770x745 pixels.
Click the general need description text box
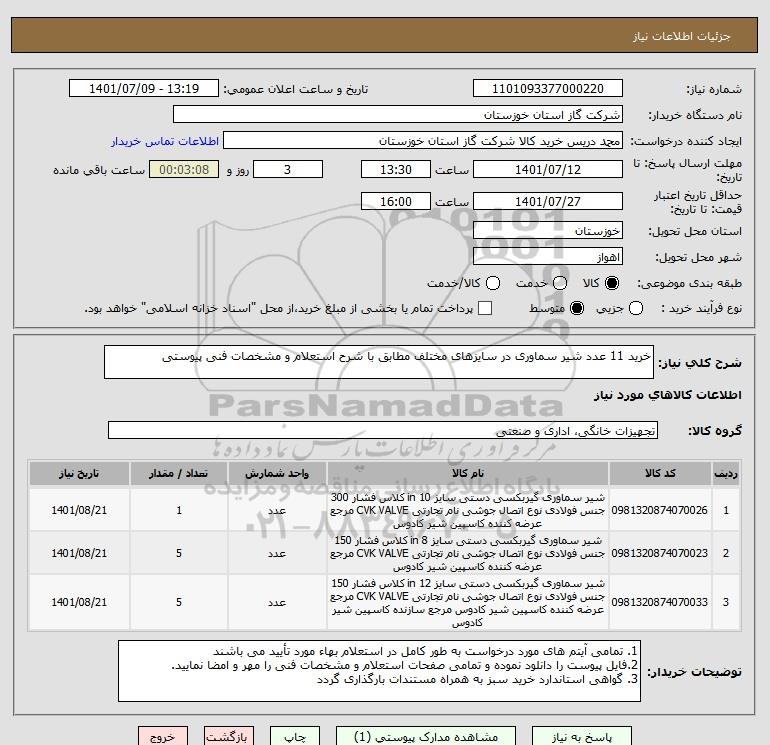379,362
